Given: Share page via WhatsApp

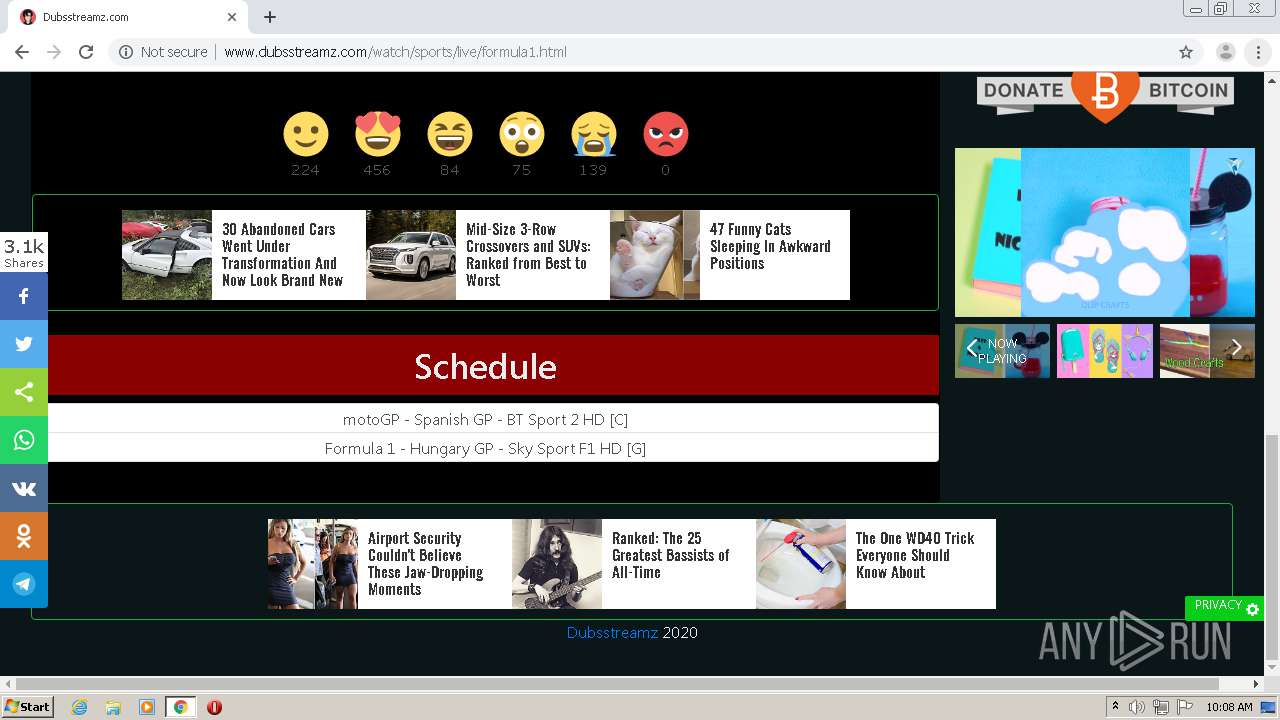Looking at the screenshot, I should (x=24, y=440).
